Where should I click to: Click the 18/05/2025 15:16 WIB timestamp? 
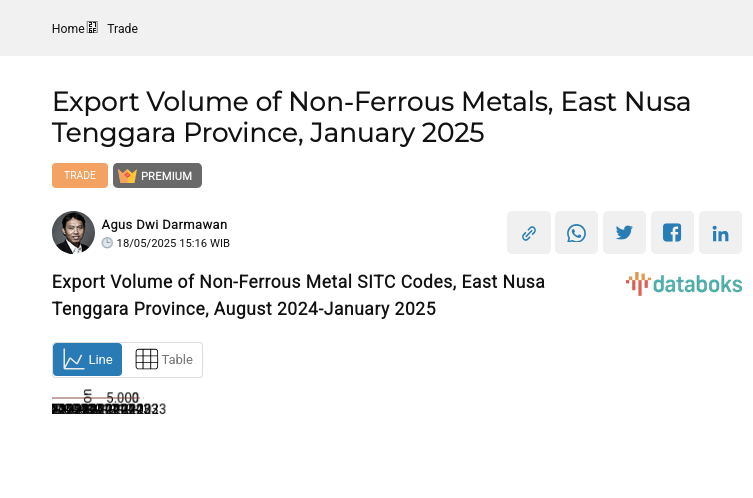173,243
